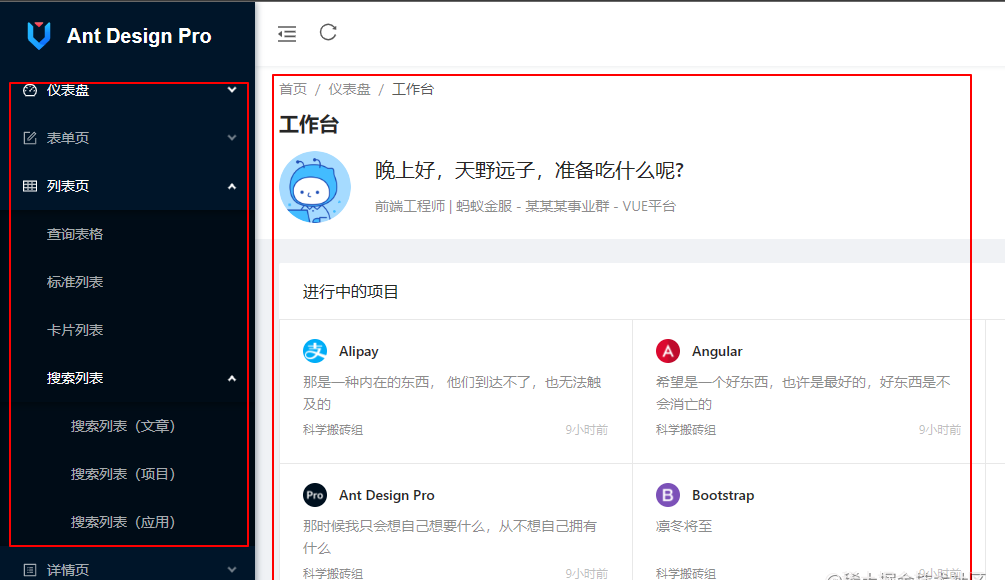This screenshot has width=1005, height=580.
Task: Click the 前端工程师 job description line
Action: (x=526, y=206)
